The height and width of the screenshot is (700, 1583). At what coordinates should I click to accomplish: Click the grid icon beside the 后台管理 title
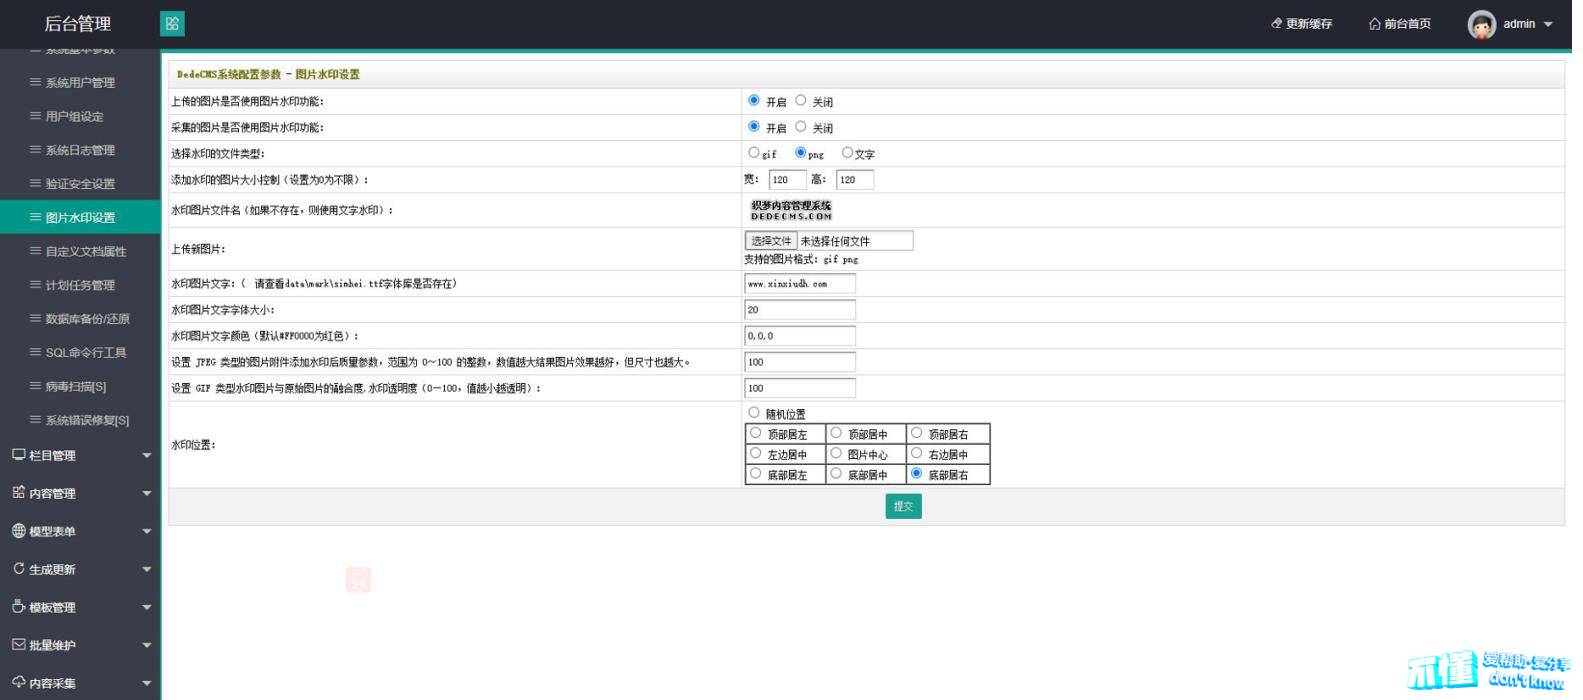[x=172, y=24]
